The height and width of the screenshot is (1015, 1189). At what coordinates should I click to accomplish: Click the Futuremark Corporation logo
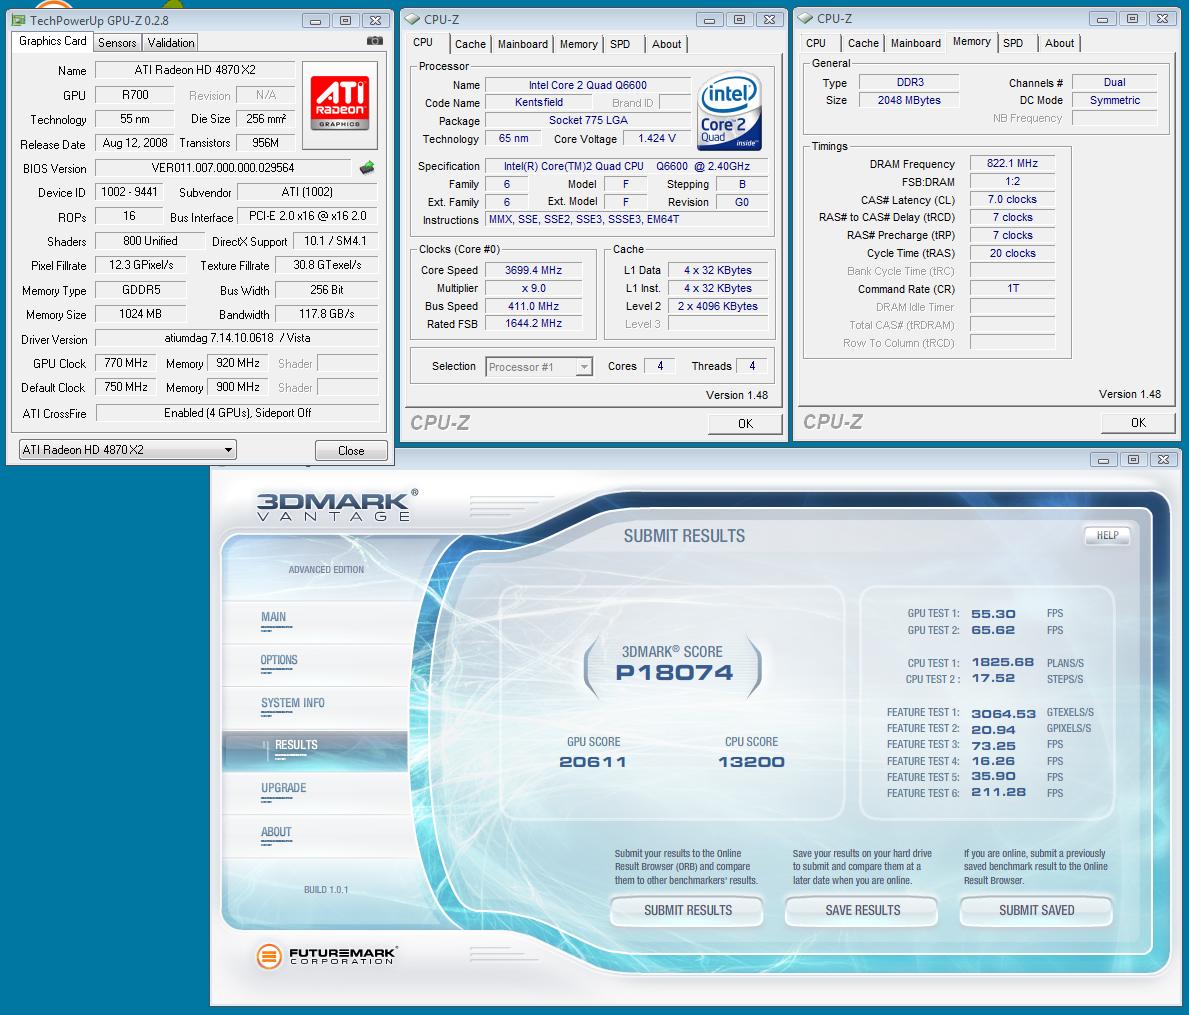pos(327,956)
